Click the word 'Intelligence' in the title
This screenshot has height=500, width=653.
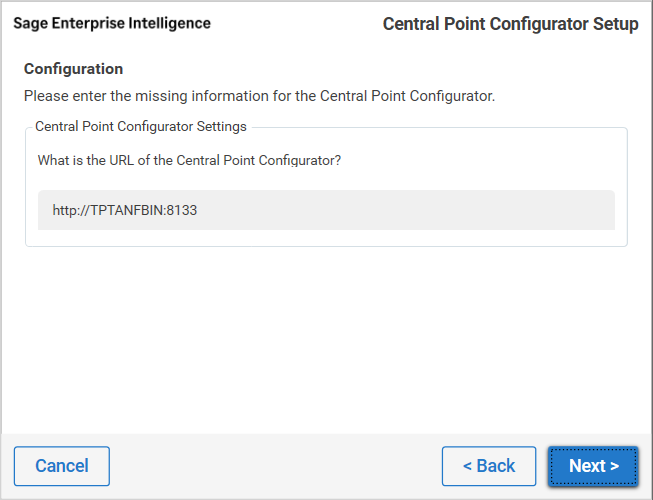(x=170, y=23)
